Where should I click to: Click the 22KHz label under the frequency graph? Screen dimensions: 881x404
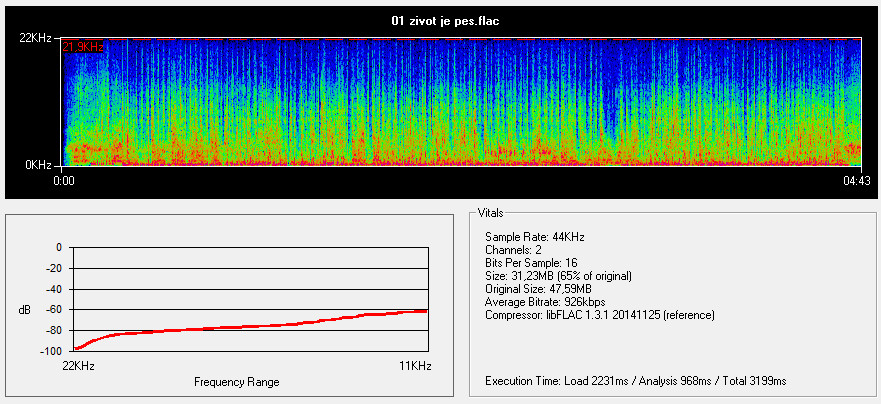coord(77,366)
